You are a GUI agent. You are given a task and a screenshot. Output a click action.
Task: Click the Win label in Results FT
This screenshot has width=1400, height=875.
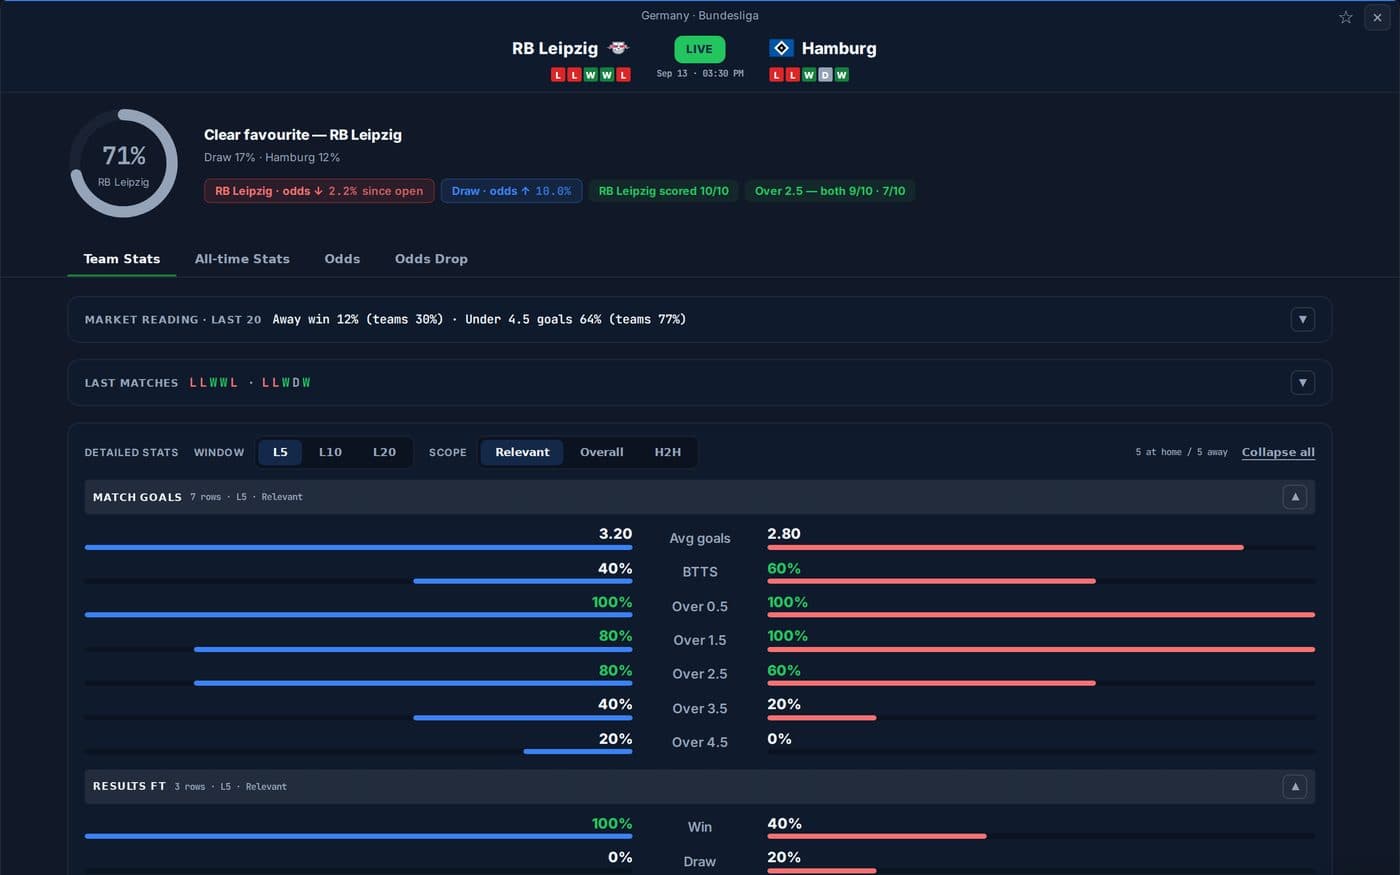click(x=700, y=827)
